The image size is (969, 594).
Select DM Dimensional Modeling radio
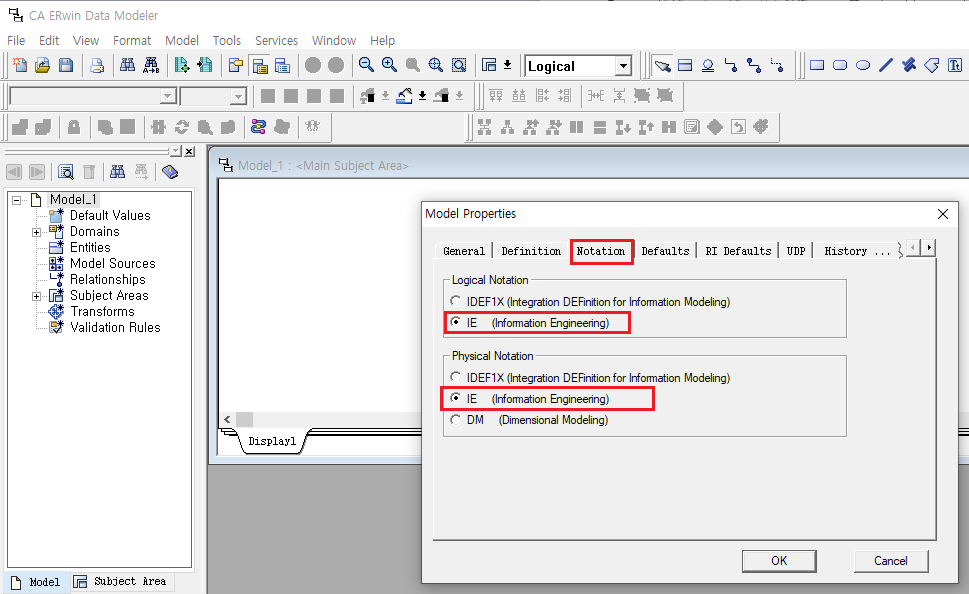(x=456, y=420)
